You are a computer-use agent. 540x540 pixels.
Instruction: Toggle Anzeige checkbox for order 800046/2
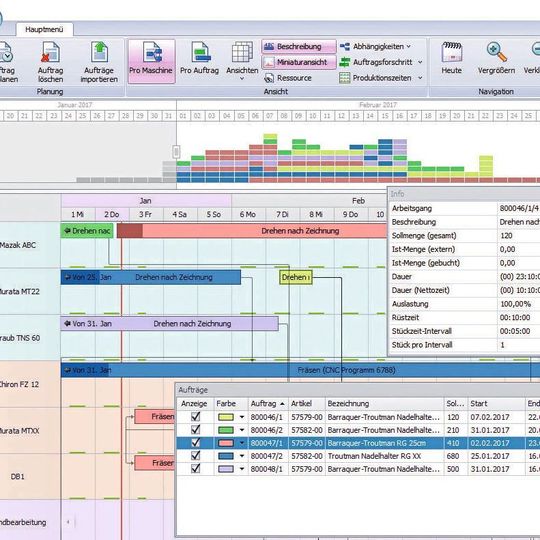[x=196, y=430]
